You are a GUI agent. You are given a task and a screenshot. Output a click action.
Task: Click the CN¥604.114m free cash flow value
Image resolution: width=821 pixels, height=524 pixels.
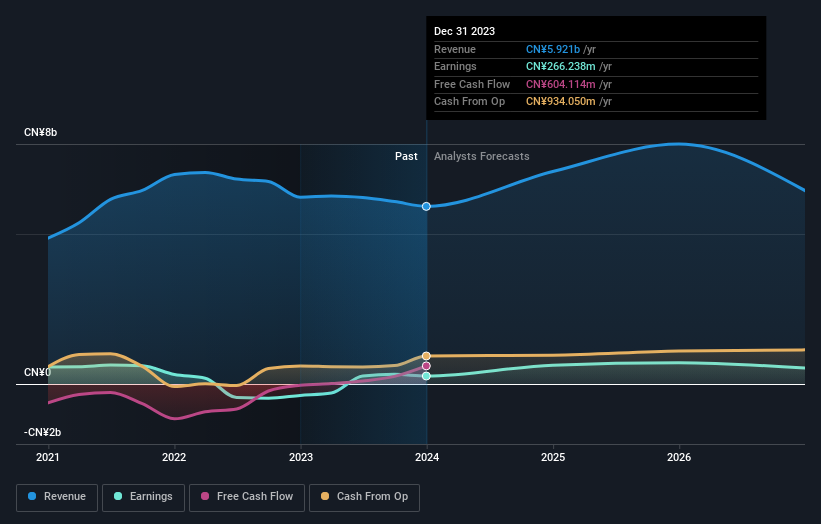tap(561, 84)
